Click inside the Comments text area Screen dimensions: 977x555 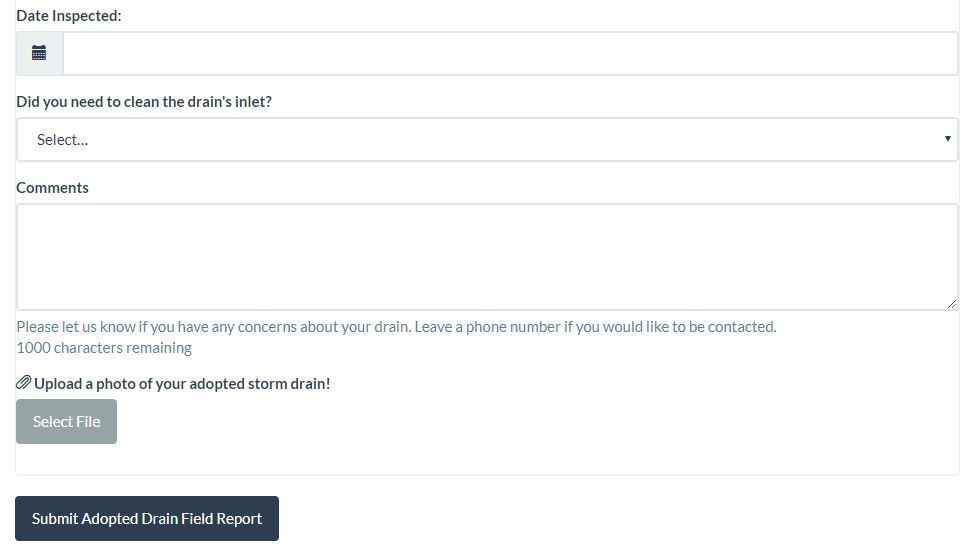[x=487, y=257]
